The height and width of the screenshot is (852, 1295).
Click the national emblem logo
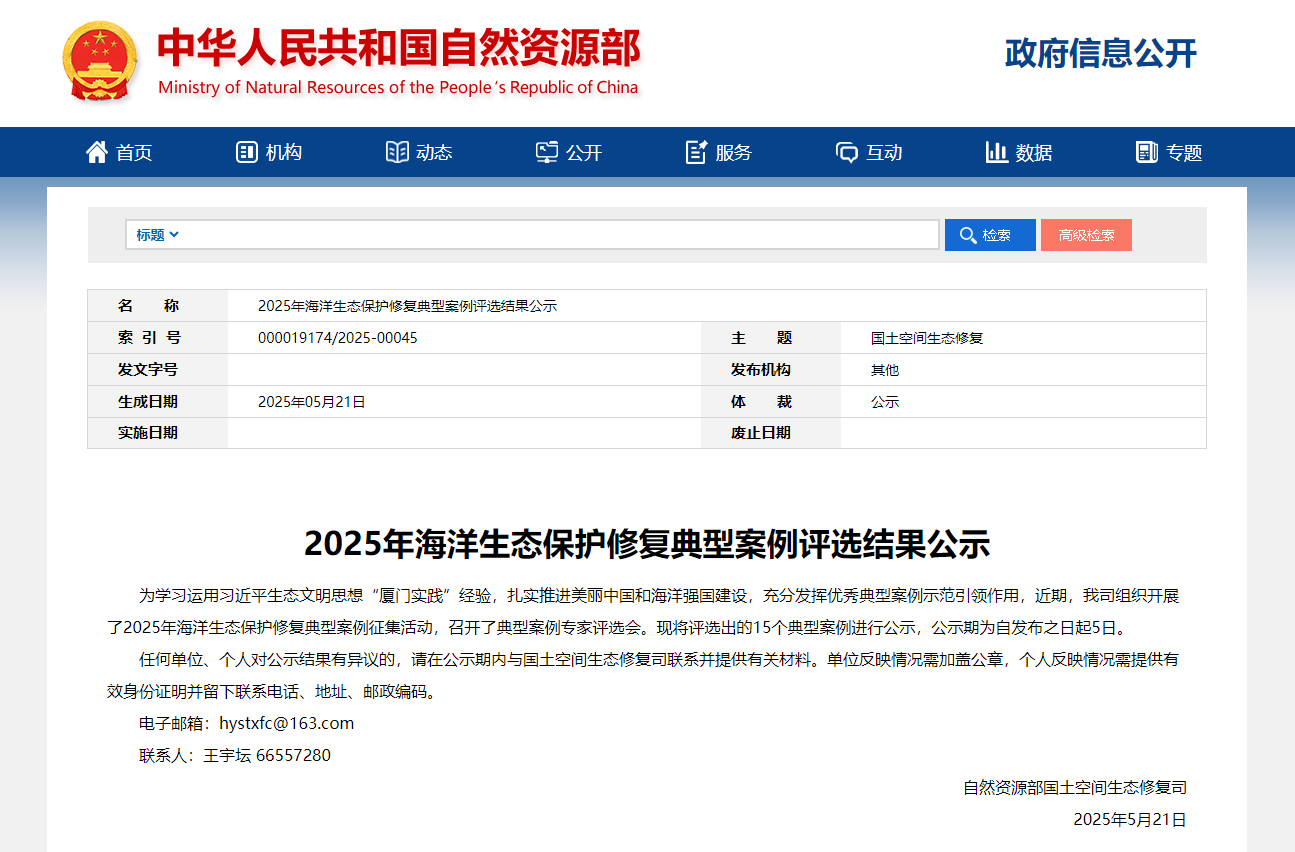100,60
